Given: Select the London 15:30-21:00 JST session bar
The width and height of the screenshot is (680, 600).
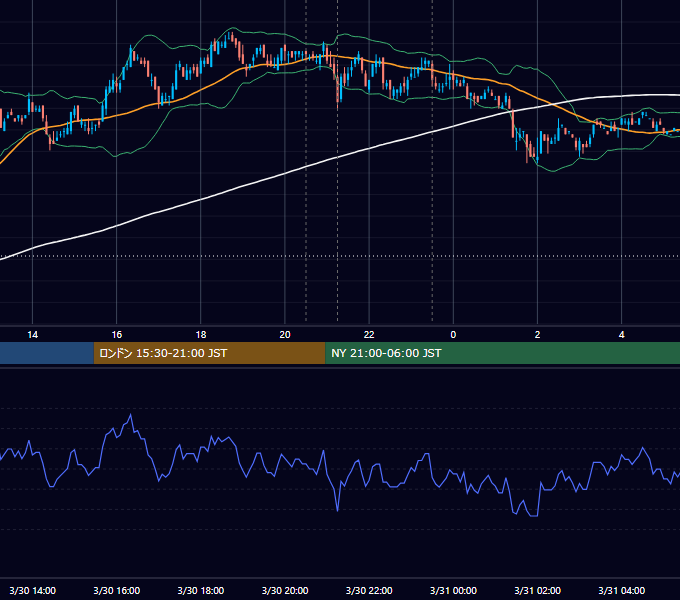Looking at the screenshot, I should 209,353.
